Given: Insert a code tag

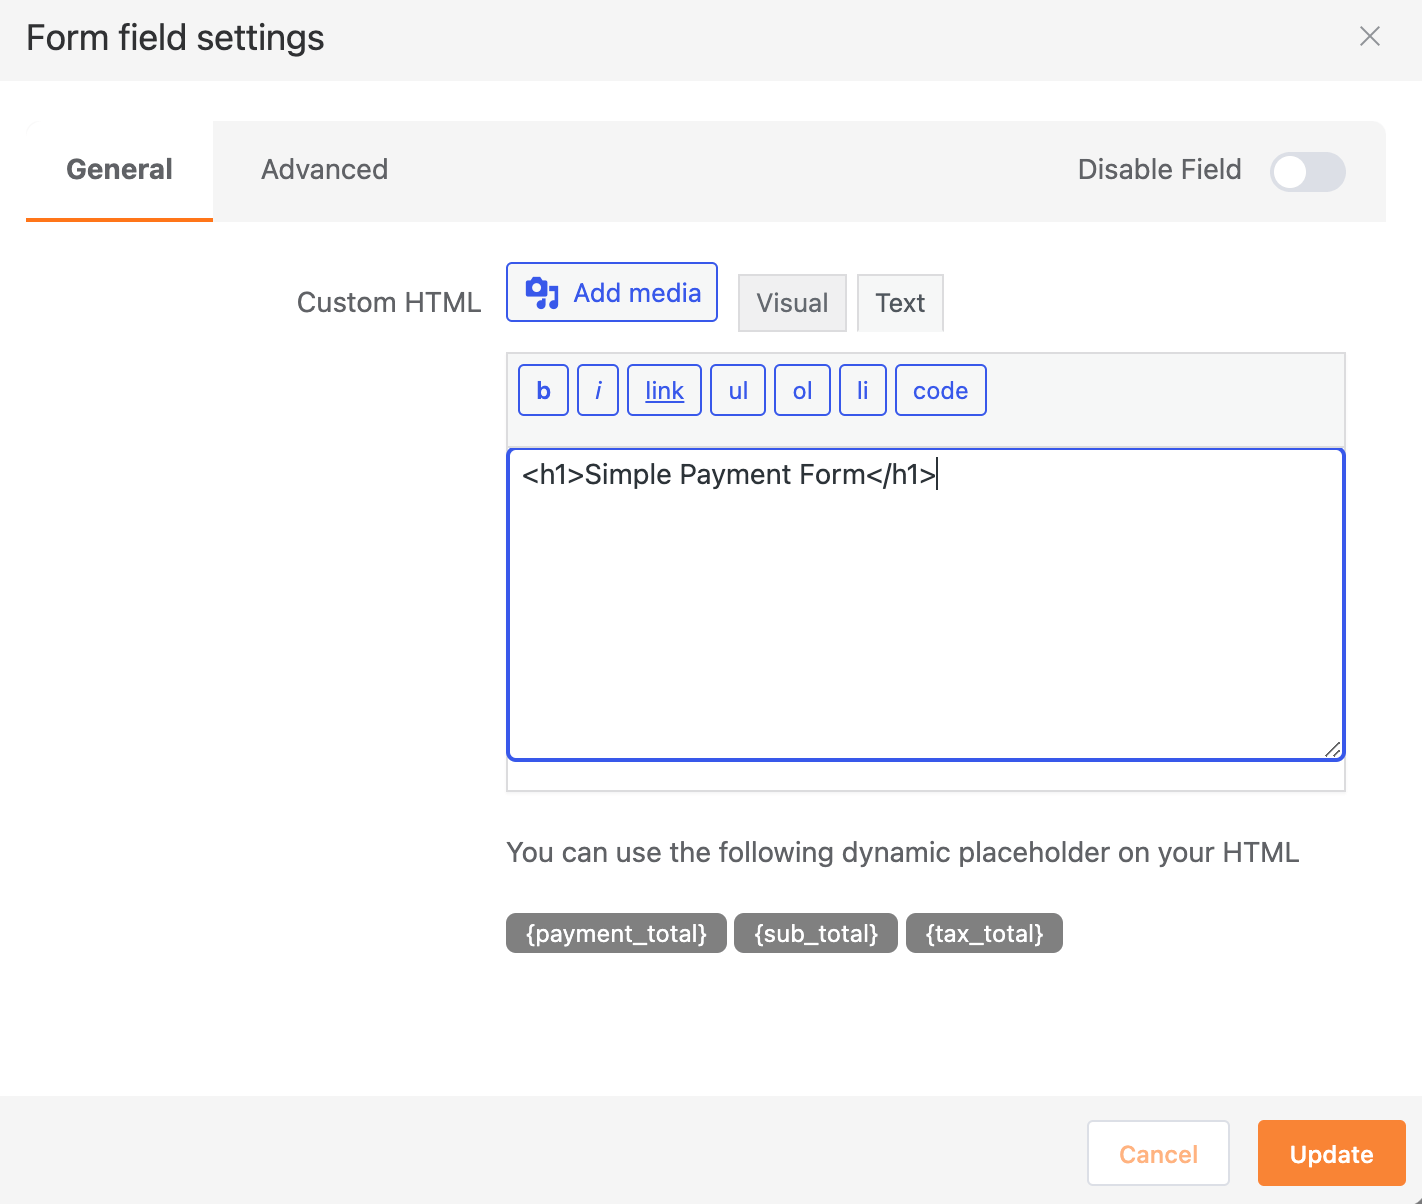Looking at the screenshot, I should tap(939, 390).
